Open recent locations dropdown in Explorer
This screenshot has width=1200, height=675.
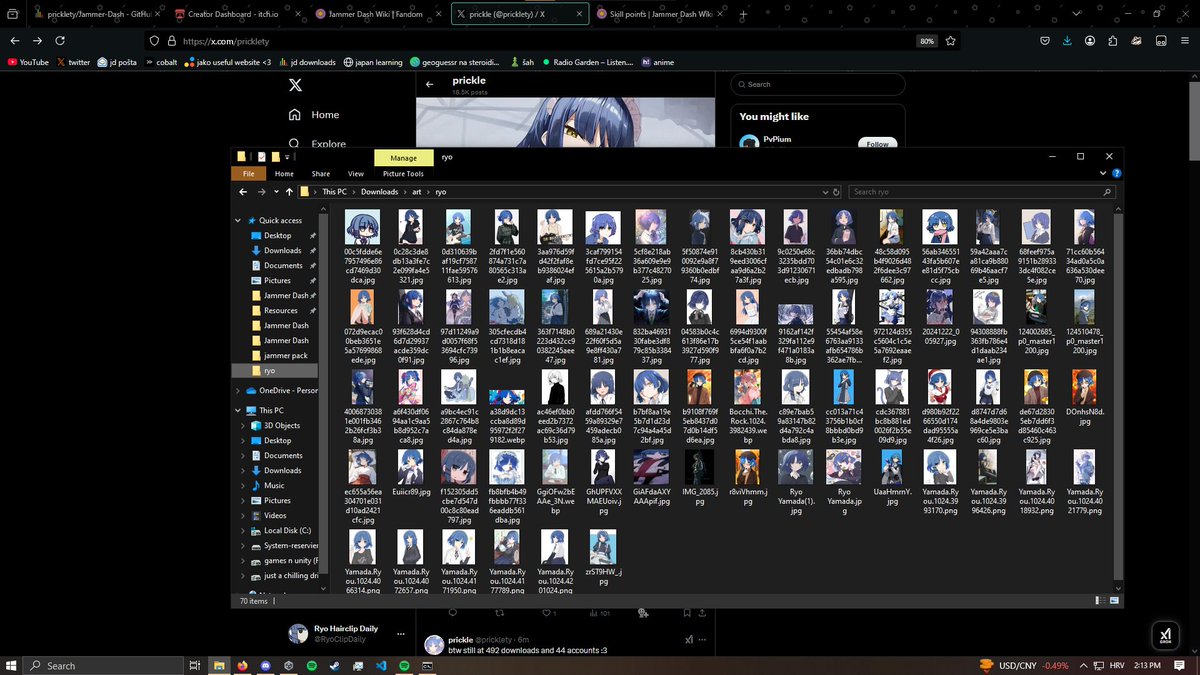coord(276,191)
